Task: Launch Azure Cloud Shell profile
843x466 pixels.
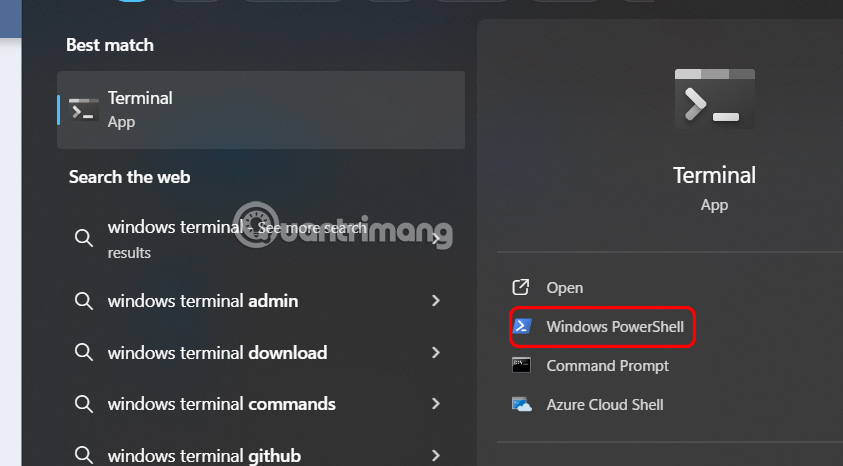Action: pyautogui.click(x=604, y=405)
